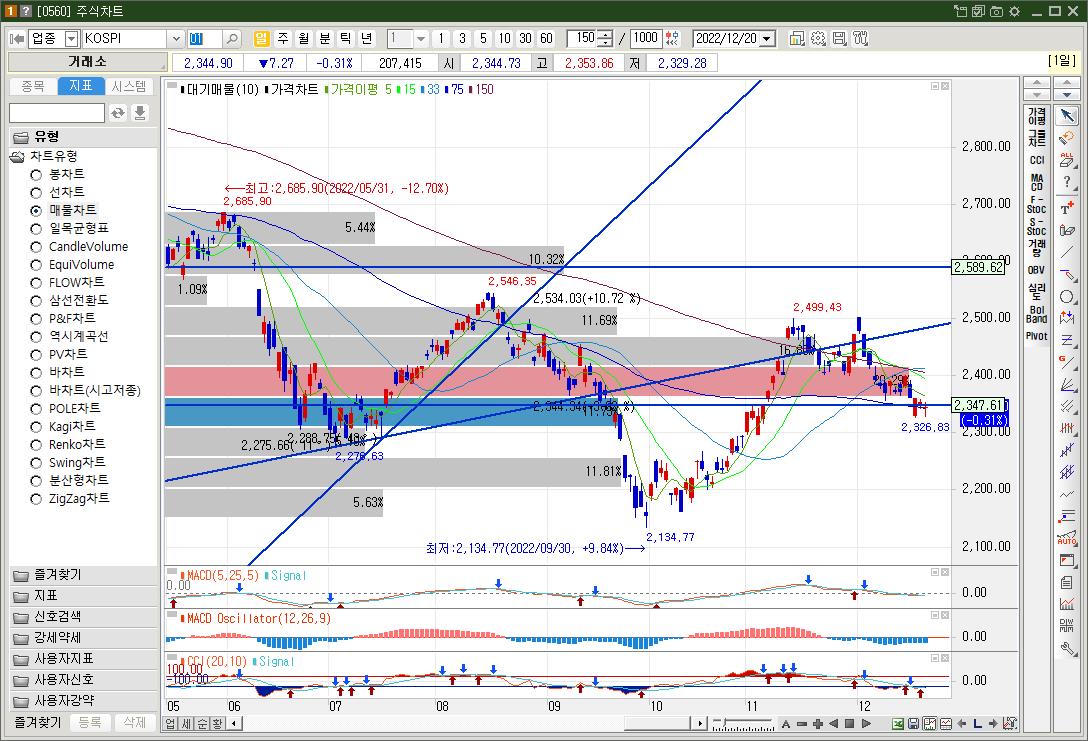The image size is (1088, 741).
Task: Select 일목균형표 chart type
Action: [x=70, y=228]
